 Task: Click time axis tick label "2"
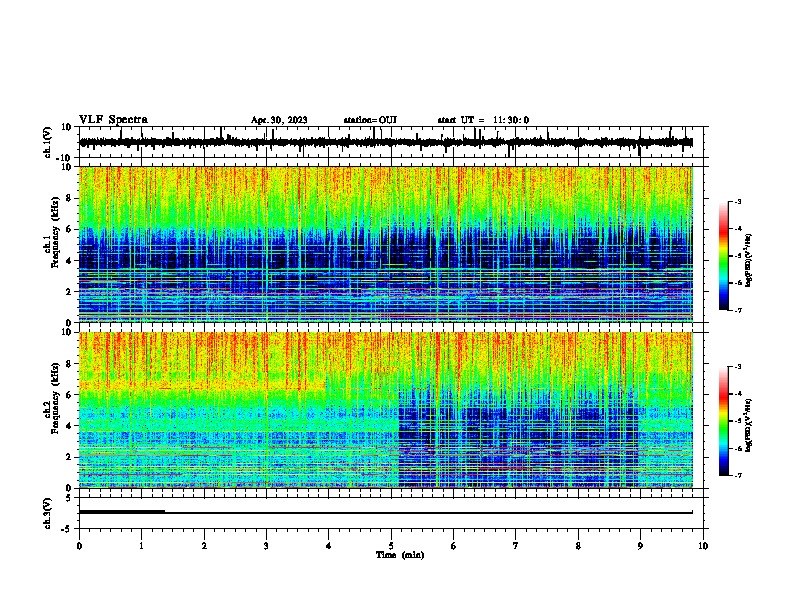point(204,546)
